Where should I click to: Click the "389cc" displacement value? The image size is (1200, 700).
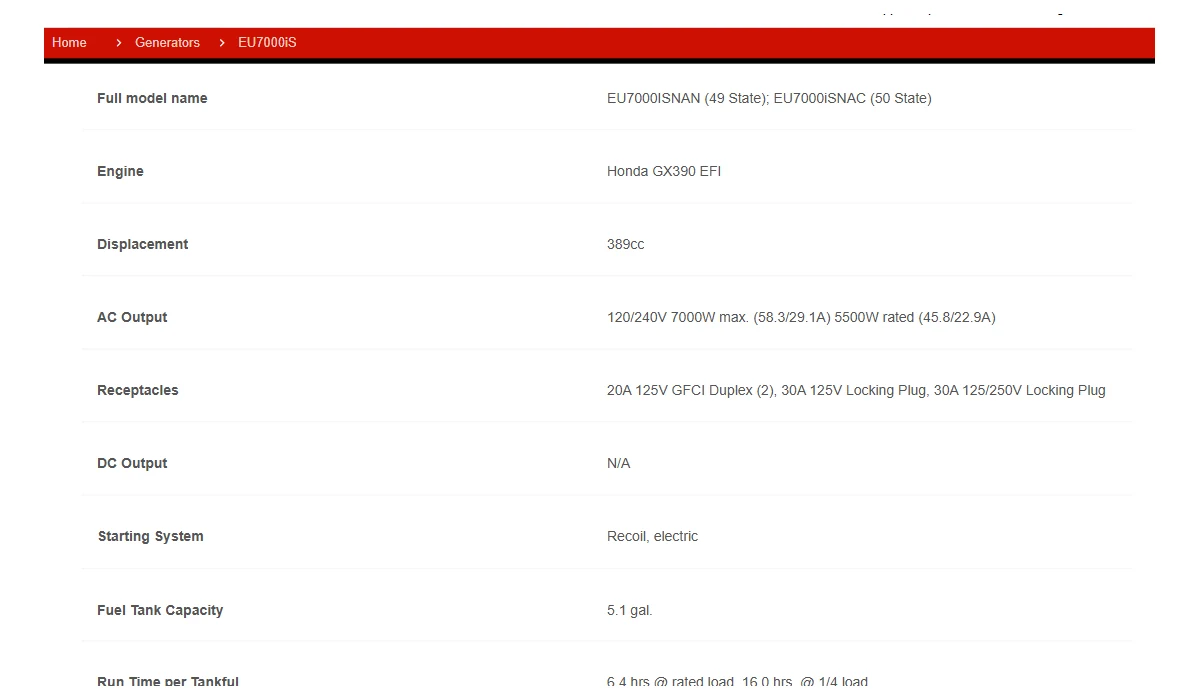point(626,244)
